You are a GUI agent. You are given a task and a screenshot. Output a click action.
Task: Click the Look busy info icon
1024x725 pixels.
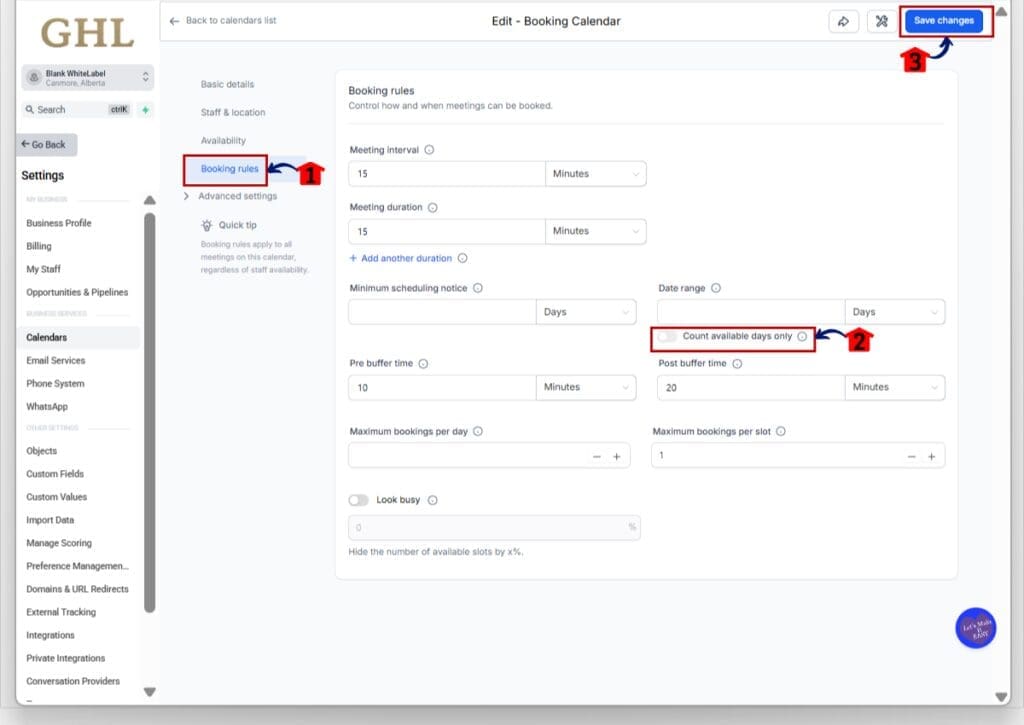point(432,500)
